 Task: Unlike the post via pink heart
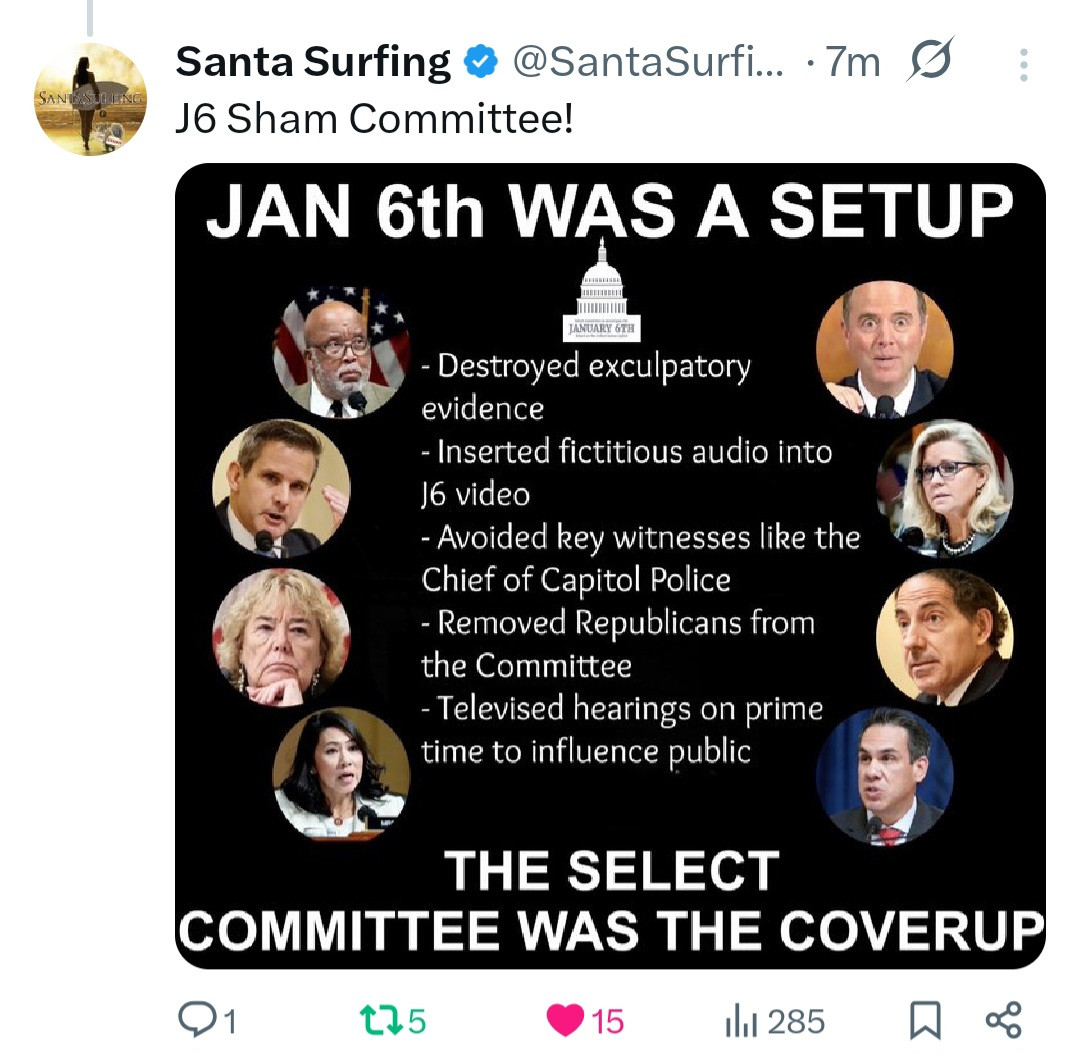[x=565, y=1020]
